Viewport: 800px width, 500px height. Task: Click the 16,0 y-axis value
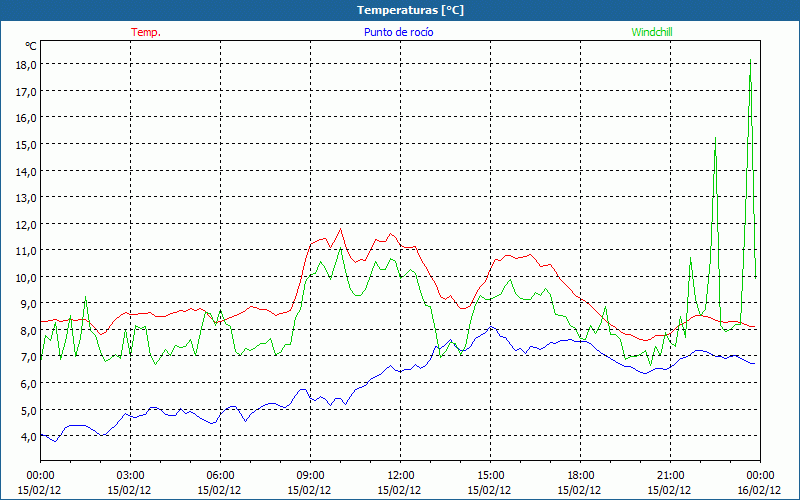point(26,118)
